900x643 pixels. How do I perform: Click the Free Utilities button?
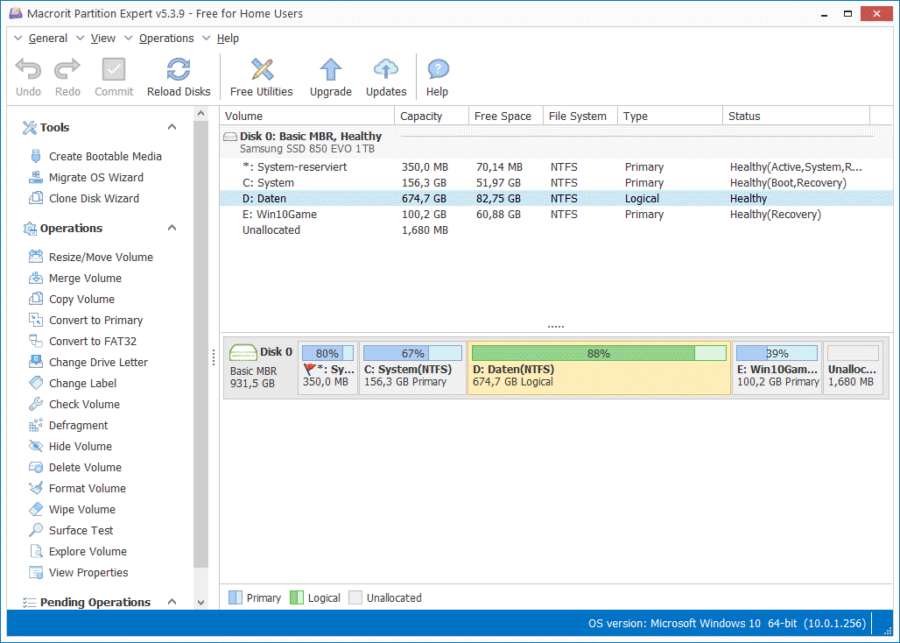(261, 75)
